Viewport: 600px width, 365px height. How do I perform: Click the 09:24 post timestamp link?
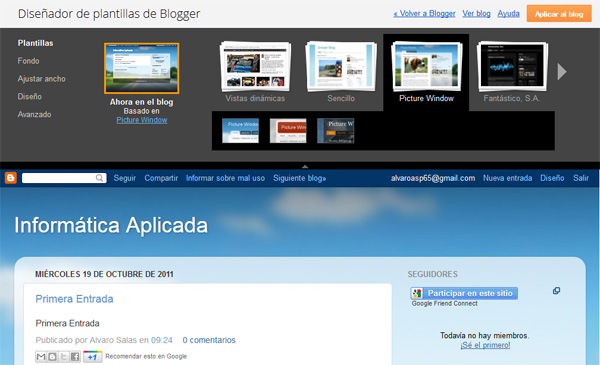pyautogui.click(x=162, y=340)
